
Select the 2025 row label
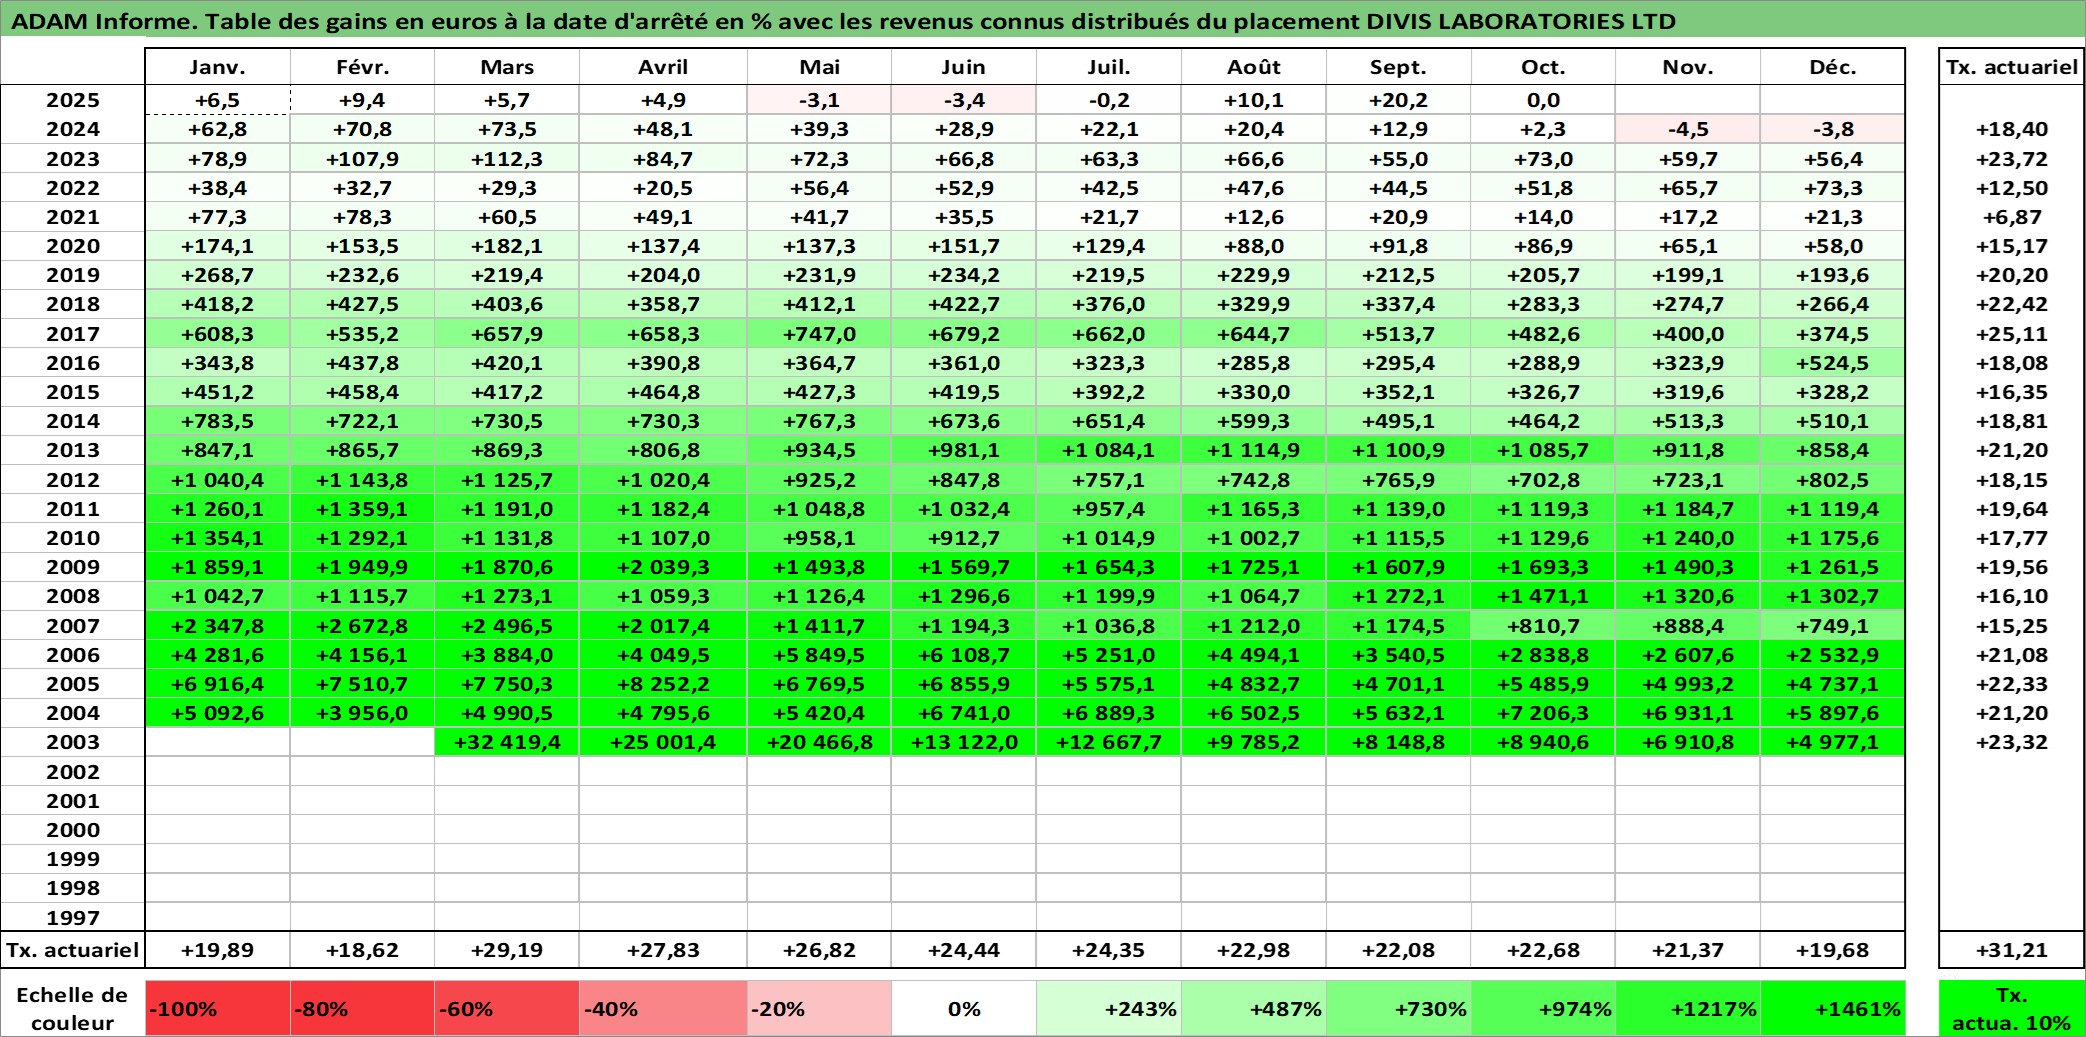coord(73,100)
